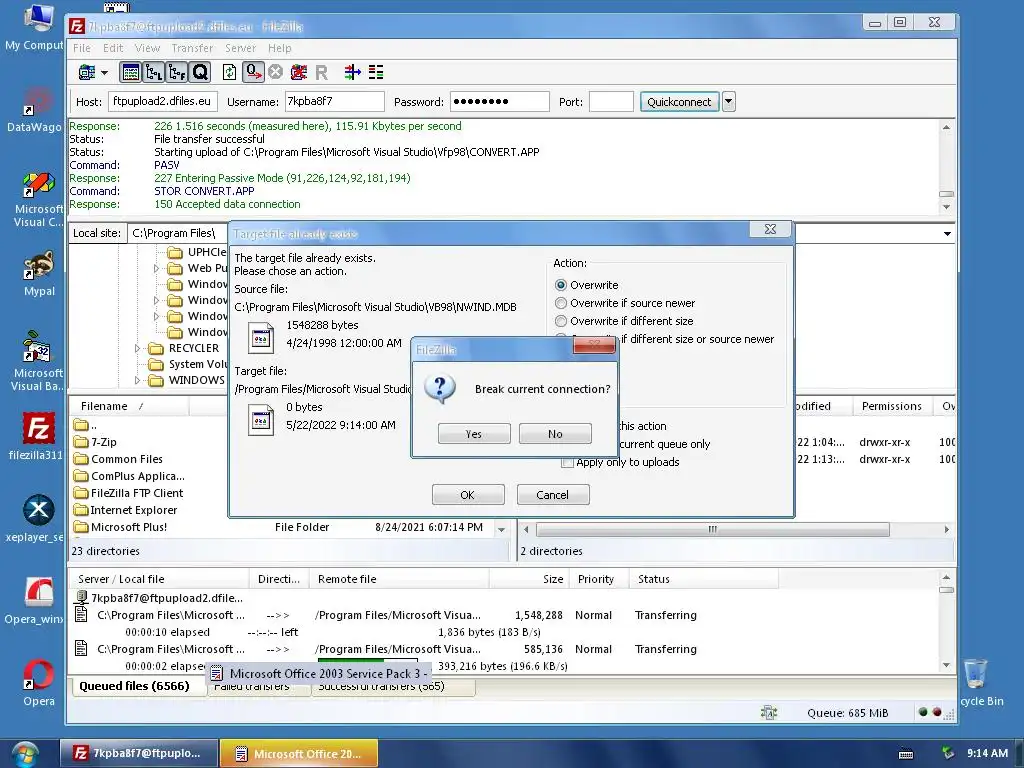The height and width of the screenshot is (768, 1024).
Task: Click No in the FileZilla dialog
Action: click(555, 434)
